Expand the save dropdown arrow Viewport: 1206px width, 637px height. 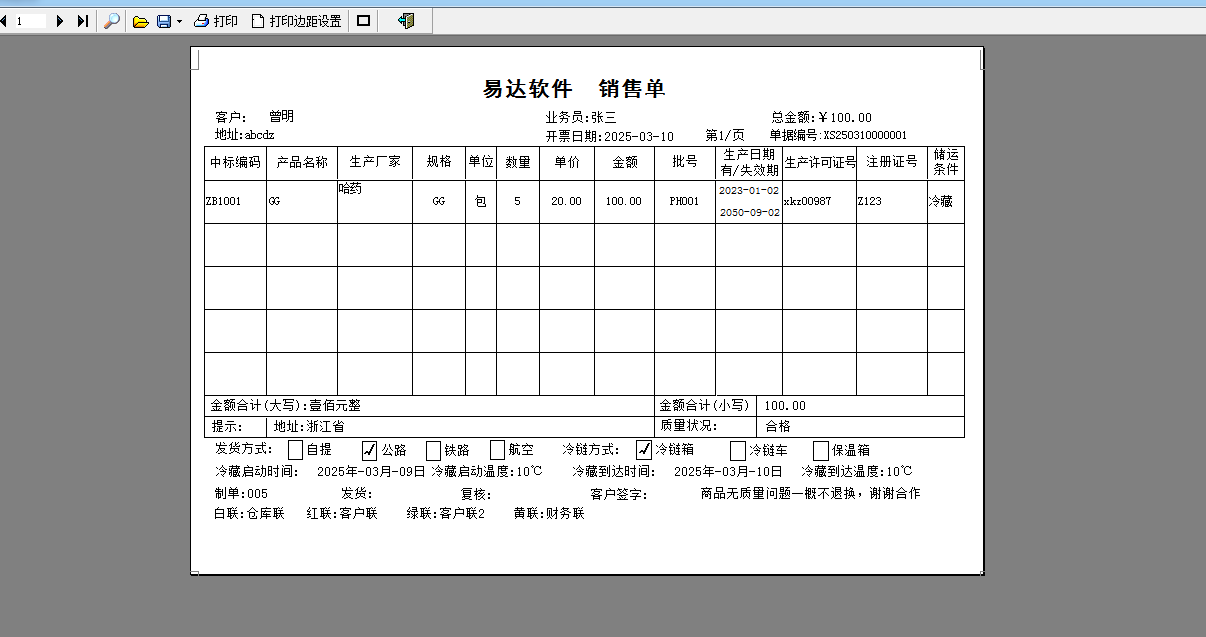click(179, 20)
